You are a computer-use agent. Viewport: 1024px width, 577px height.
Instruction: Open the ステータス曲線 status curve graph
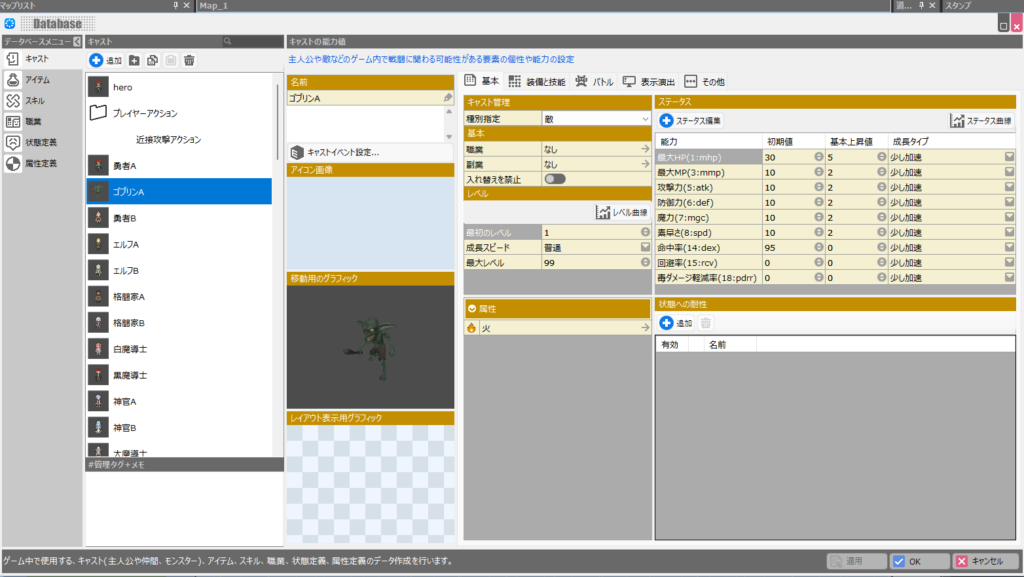(984, 120)
